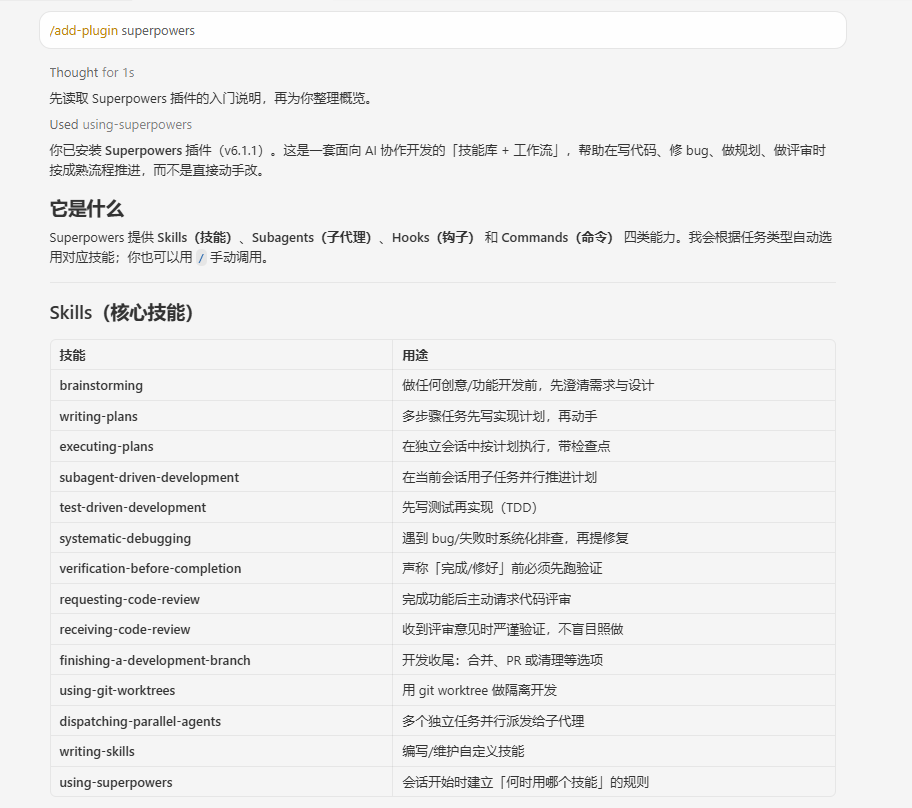Select the 'writing-skills' table cell

coord(222,752)
